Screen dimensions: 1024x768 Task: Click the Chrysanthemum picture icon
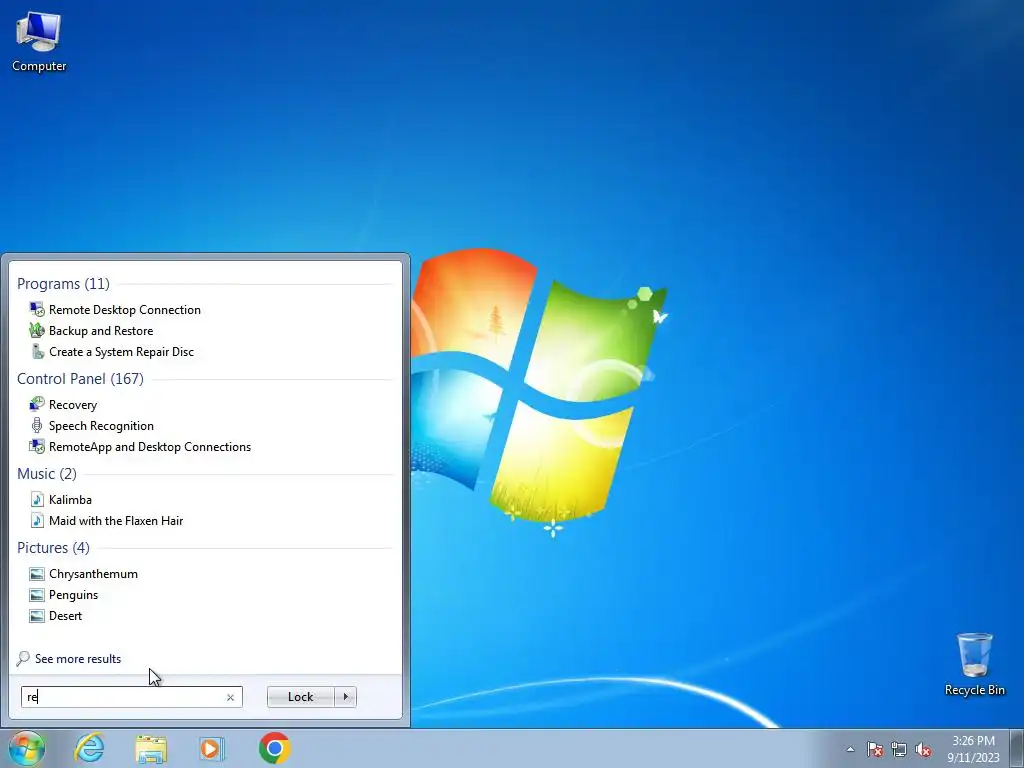point(37,573)
